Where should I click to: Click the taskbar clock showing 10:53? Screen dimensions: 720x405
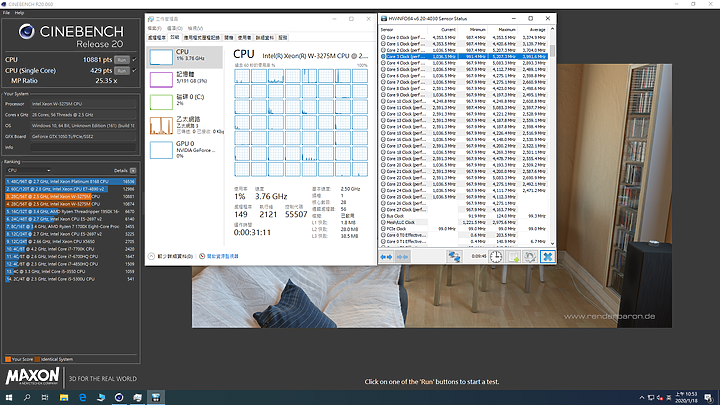(686, 397)
